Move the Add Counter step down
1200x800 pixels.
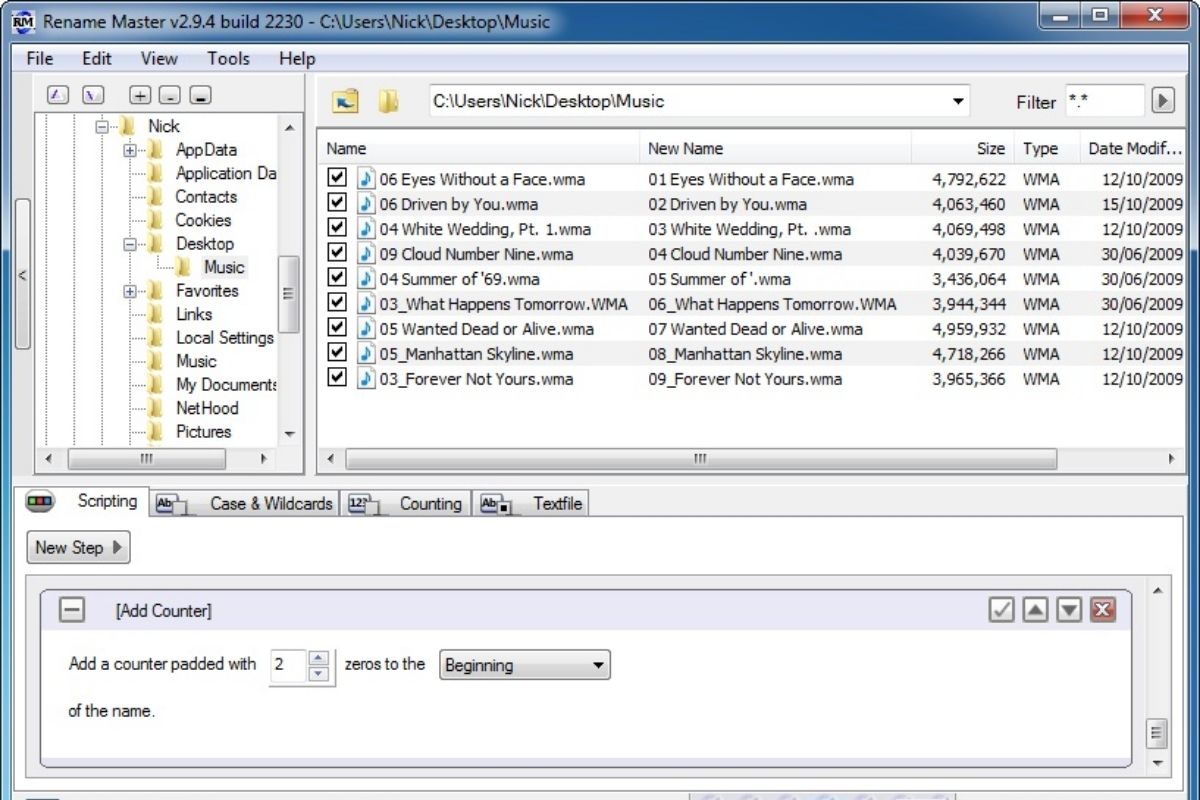[x=1069, y=610]
